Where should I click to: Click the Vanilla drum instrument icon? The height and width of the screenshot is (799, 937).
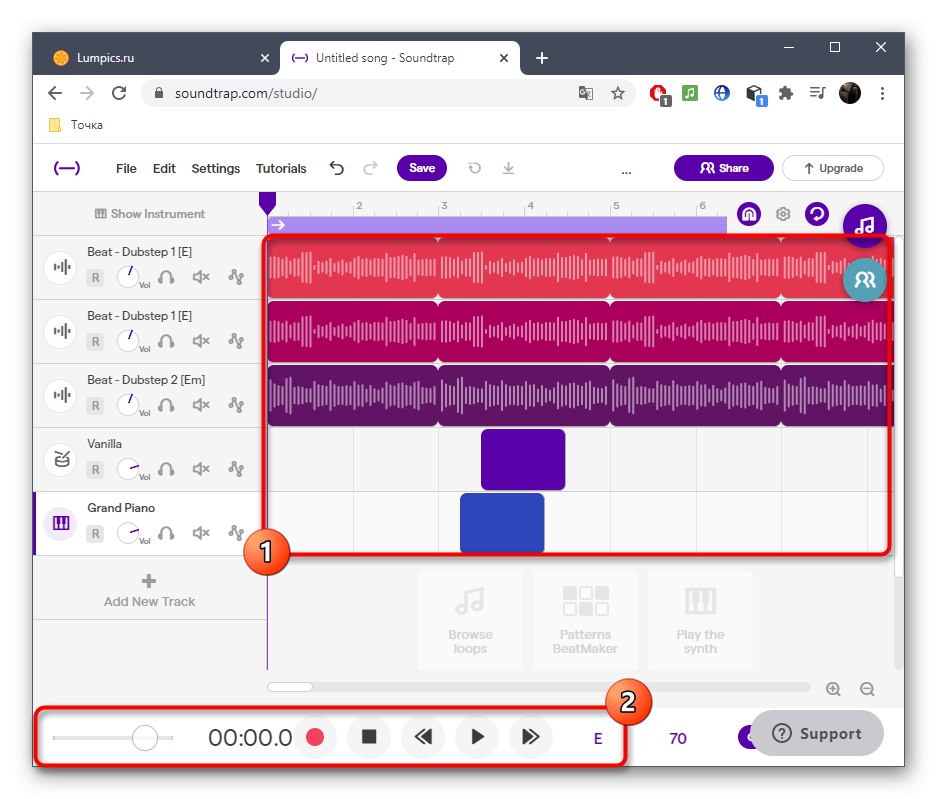click(x=62, y=459)
